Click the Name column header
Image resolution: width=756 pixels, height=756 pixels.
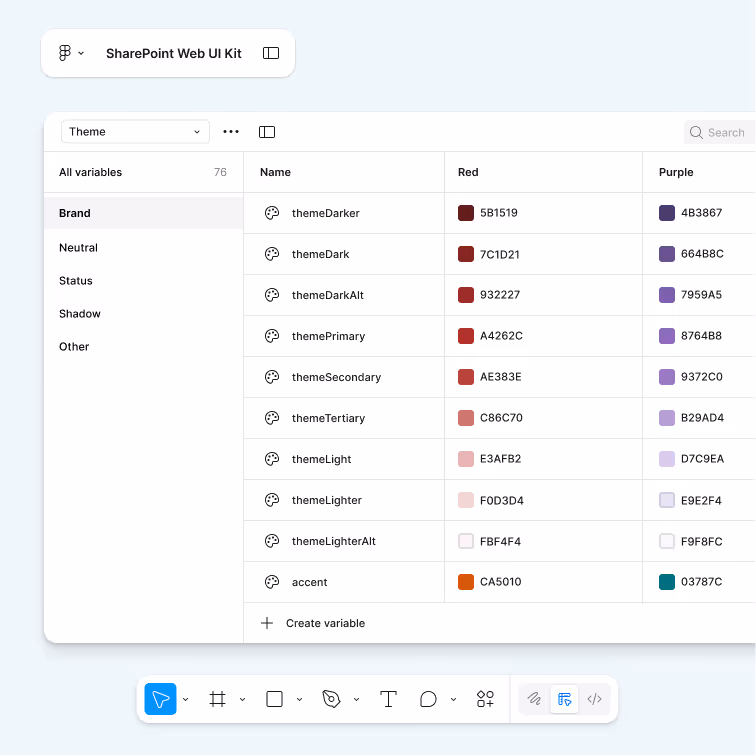[275, 172]
